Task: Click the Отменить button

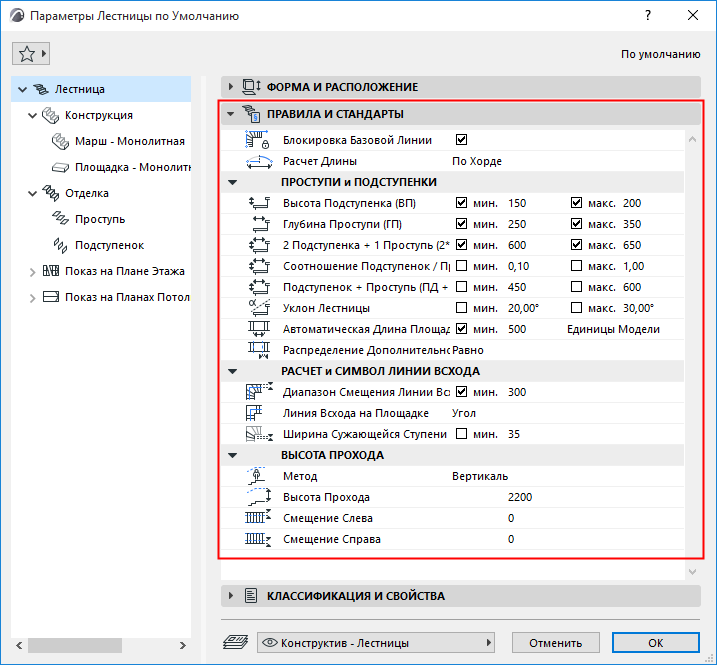Action: point(556,643)
